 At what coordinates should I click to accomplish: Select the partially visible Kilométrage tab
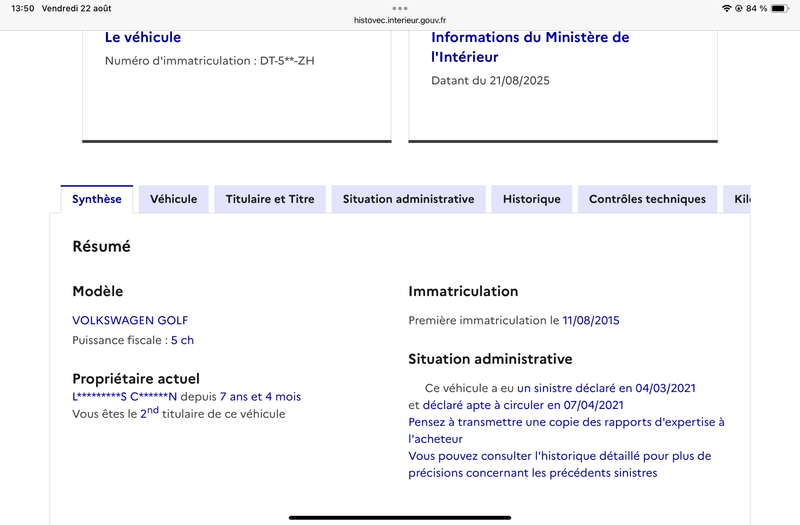(x=740, y=199)
